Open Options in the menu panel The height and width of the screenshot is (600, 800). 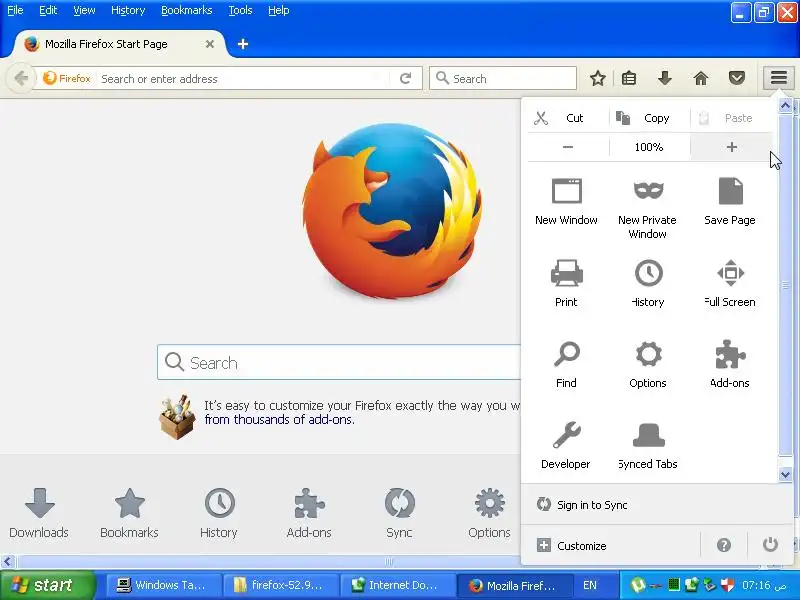(x=648, y=365)
